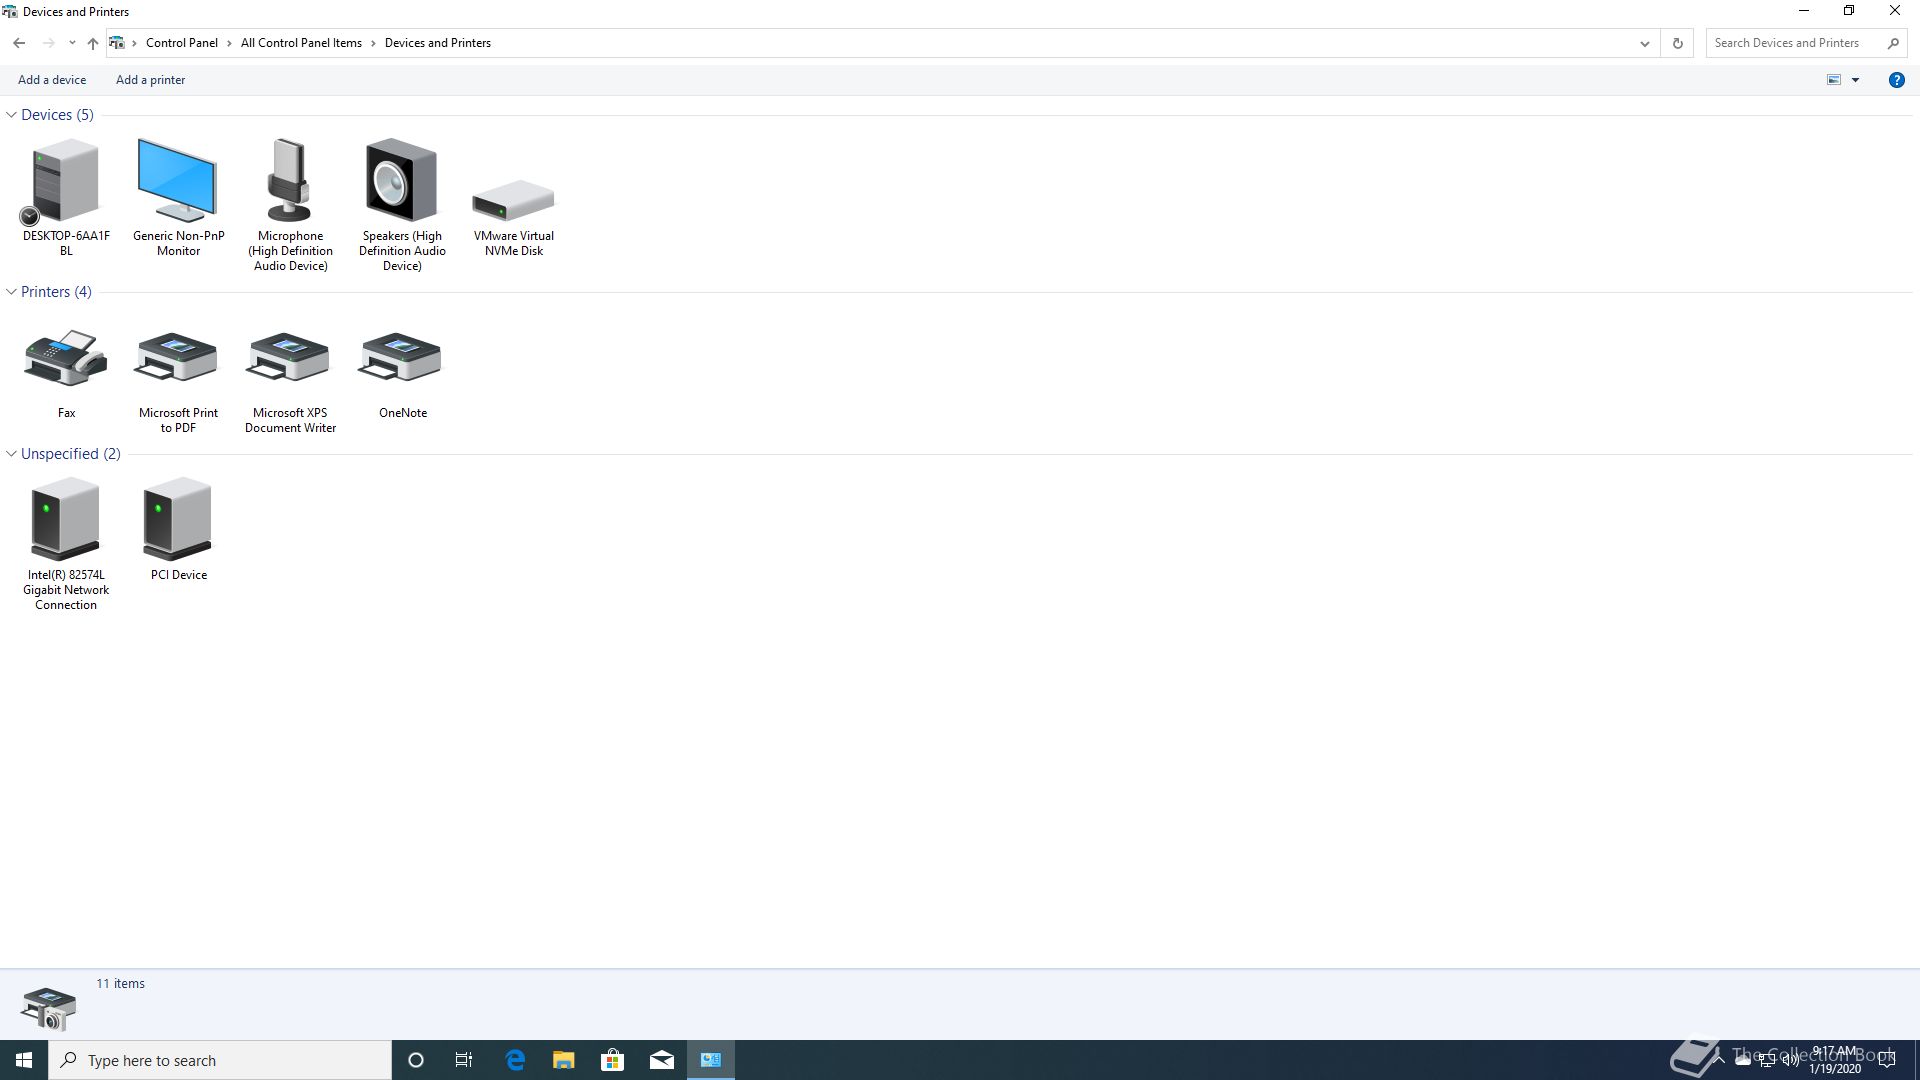Viewport: 1920px width, 1080px height.
Task: Select the Speakers High Definition Audio device
Action: (x=401, y=181)
